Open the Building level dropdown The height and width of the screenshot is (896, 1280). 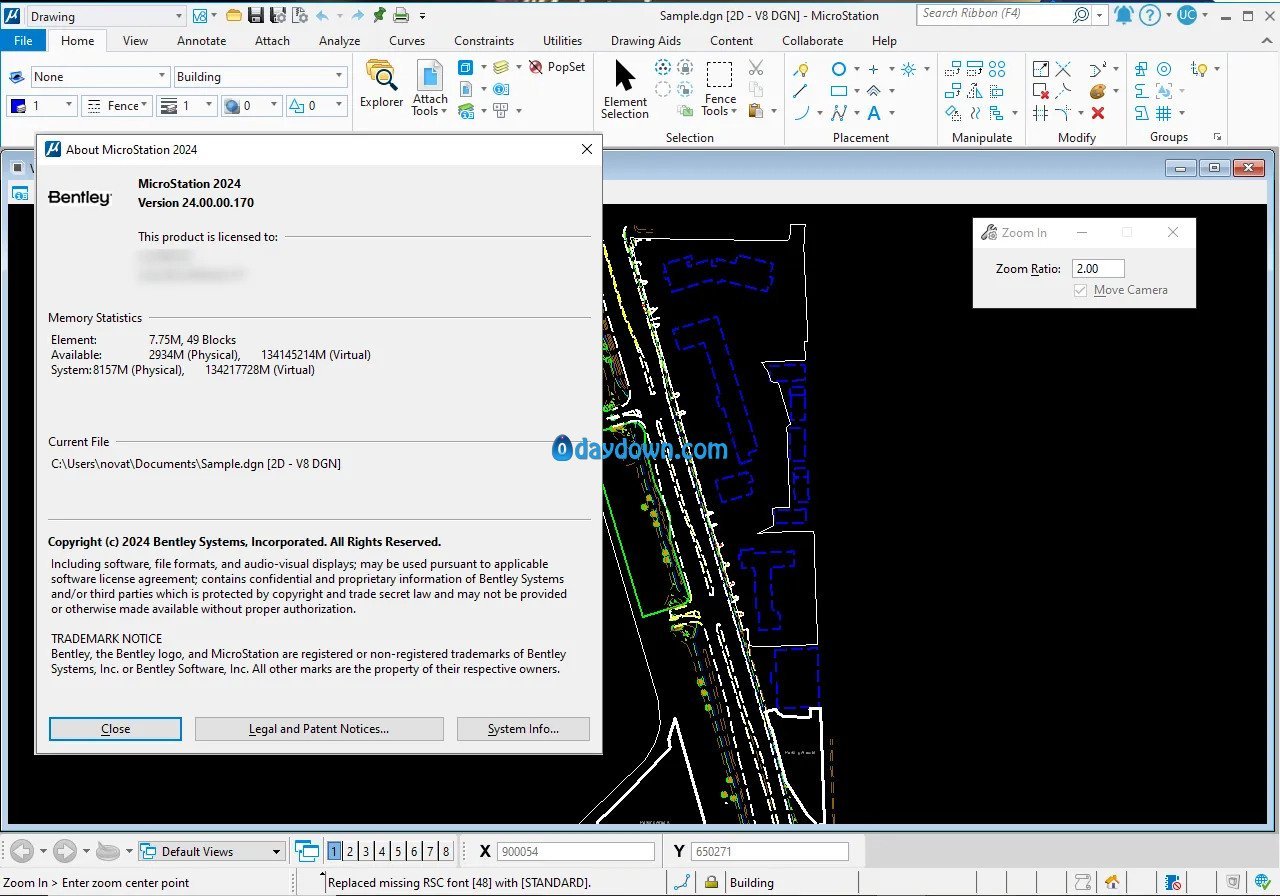pyautogui.click(x=260, y=77)
